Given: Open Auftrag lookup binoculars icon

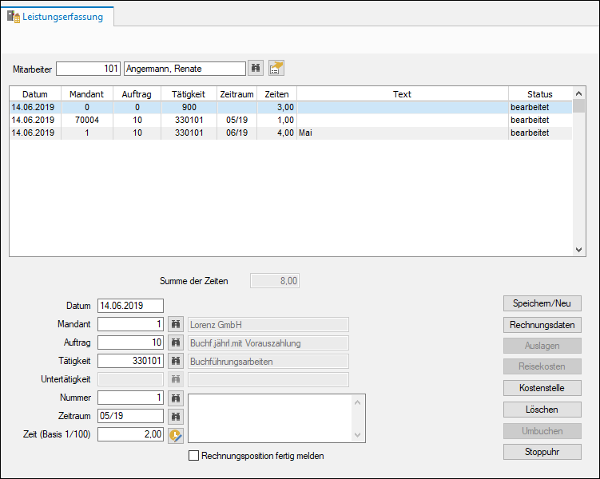Looking at the screenshot, I should point(176,342).
